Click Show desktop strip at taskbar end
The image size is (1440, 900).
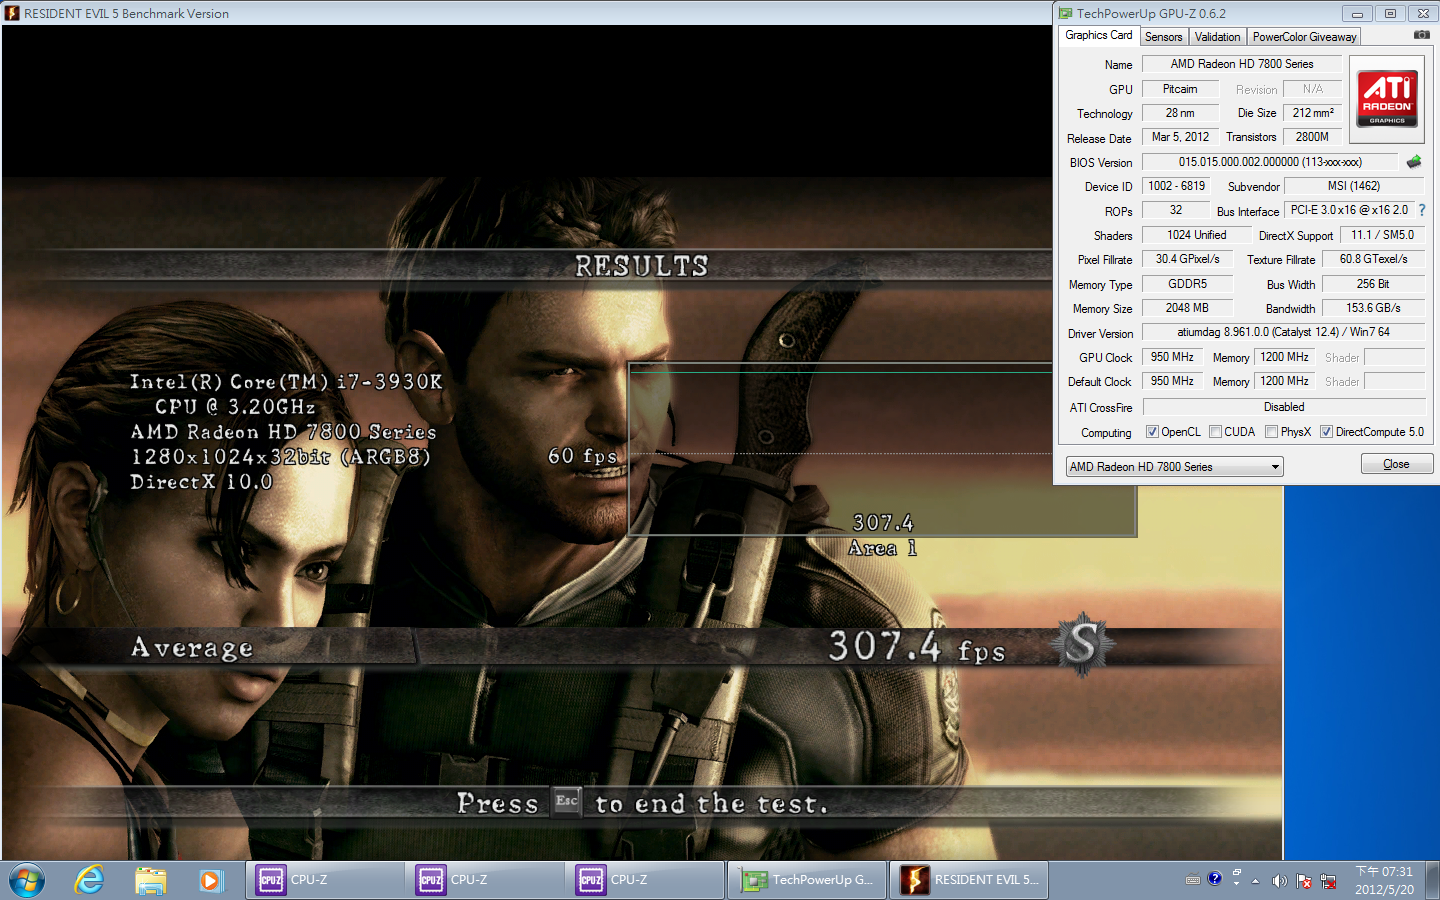1433,880
